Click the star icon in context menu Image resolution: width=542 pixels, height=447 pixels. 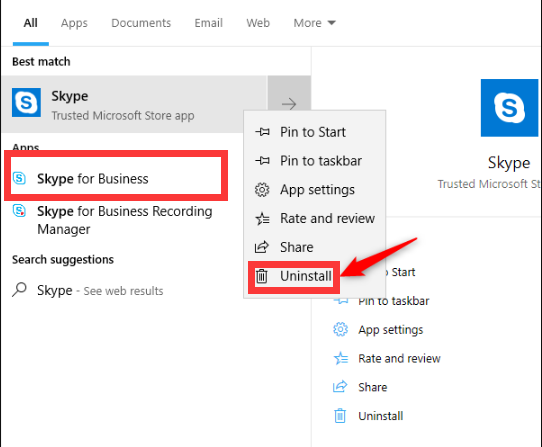pos(262,218)
